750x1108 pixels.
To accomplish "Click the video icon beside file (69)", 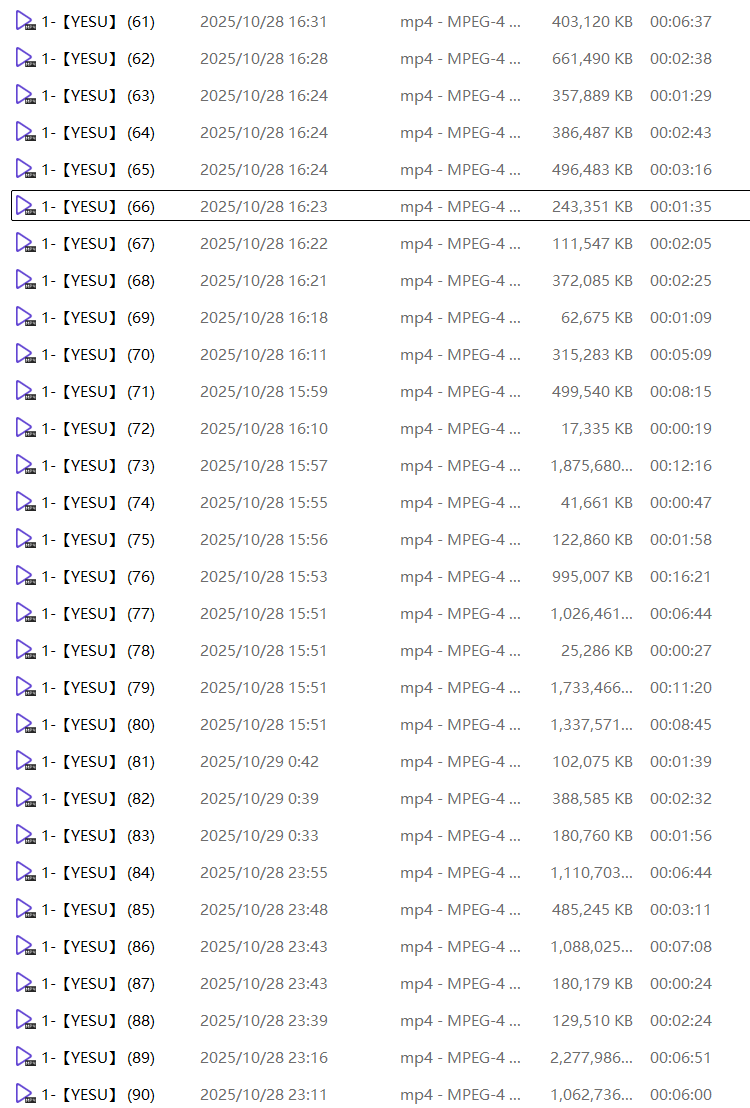I will (x=25, y=318).
